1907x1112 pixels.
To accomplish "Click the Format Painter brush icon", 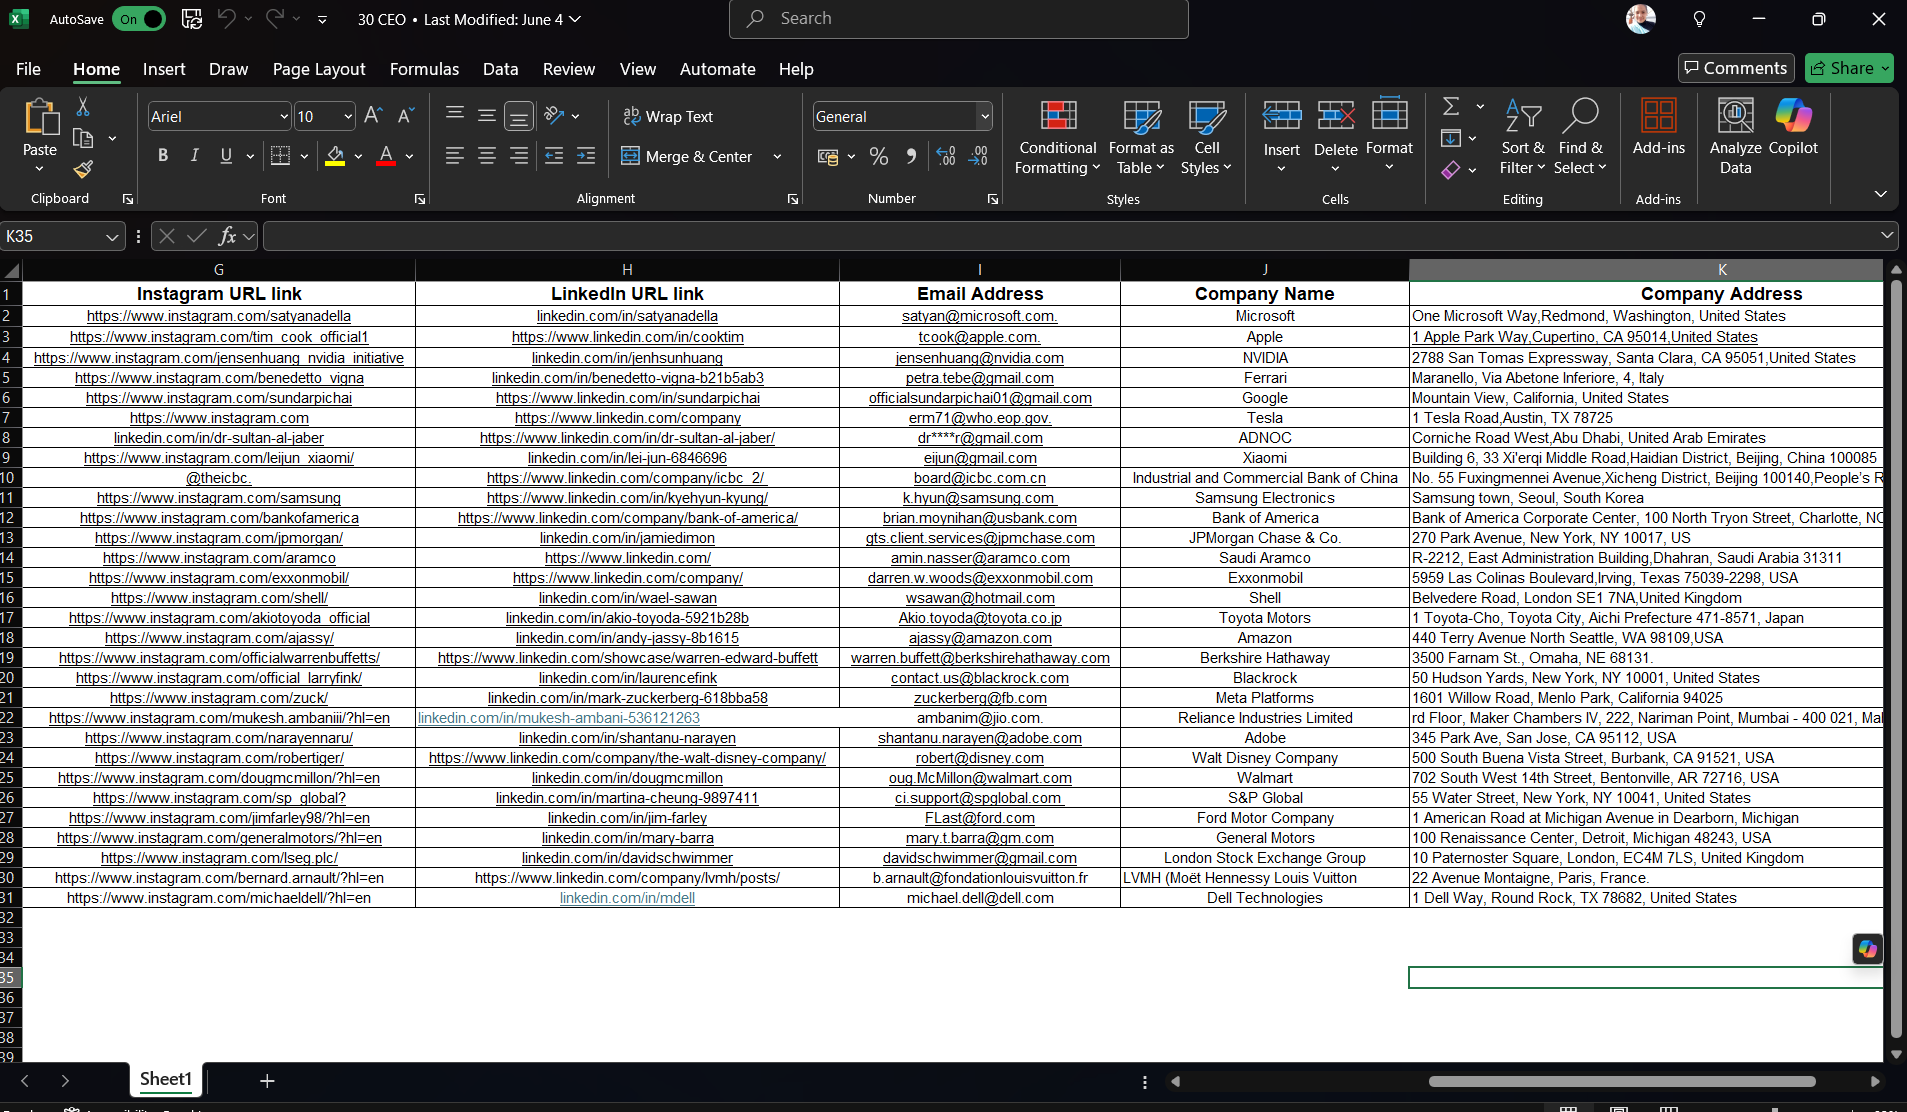I will [83, 170].
